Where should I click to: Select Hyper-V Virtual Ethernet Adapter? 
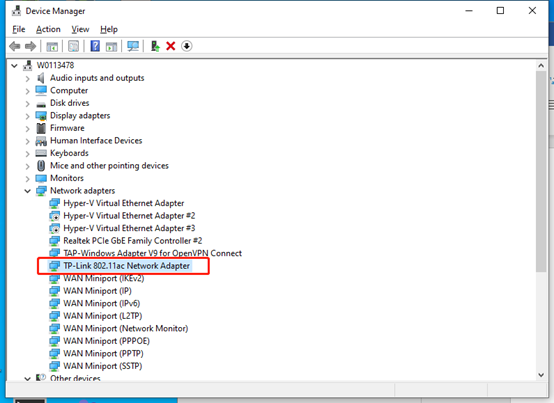124,203
